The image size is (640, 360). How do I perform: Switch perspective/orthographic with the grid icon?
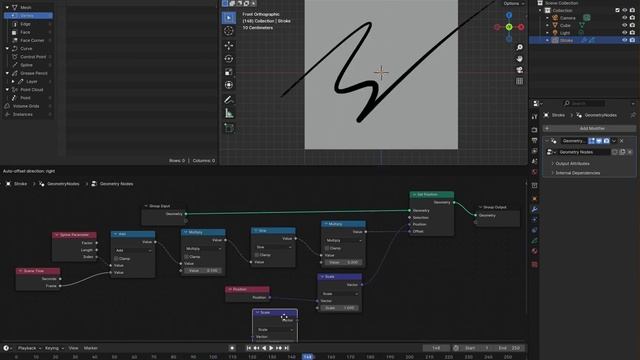coord(520,81)
